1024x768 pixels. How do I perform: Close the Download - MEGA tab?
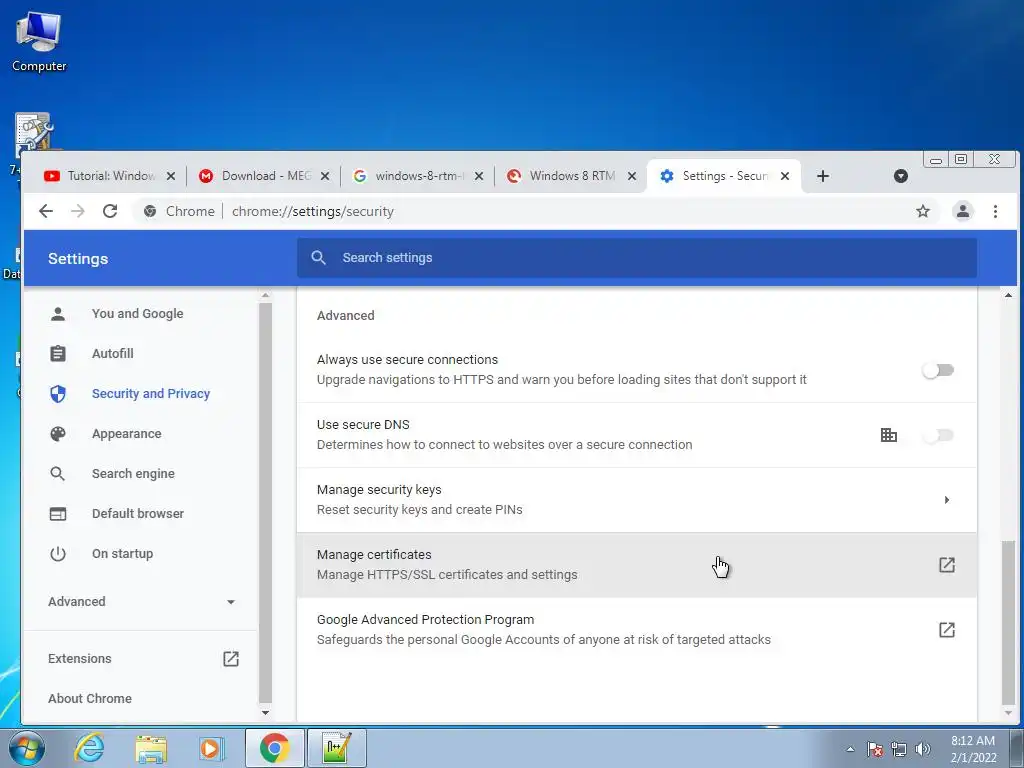pyautogui.click(x=325, y=176)
